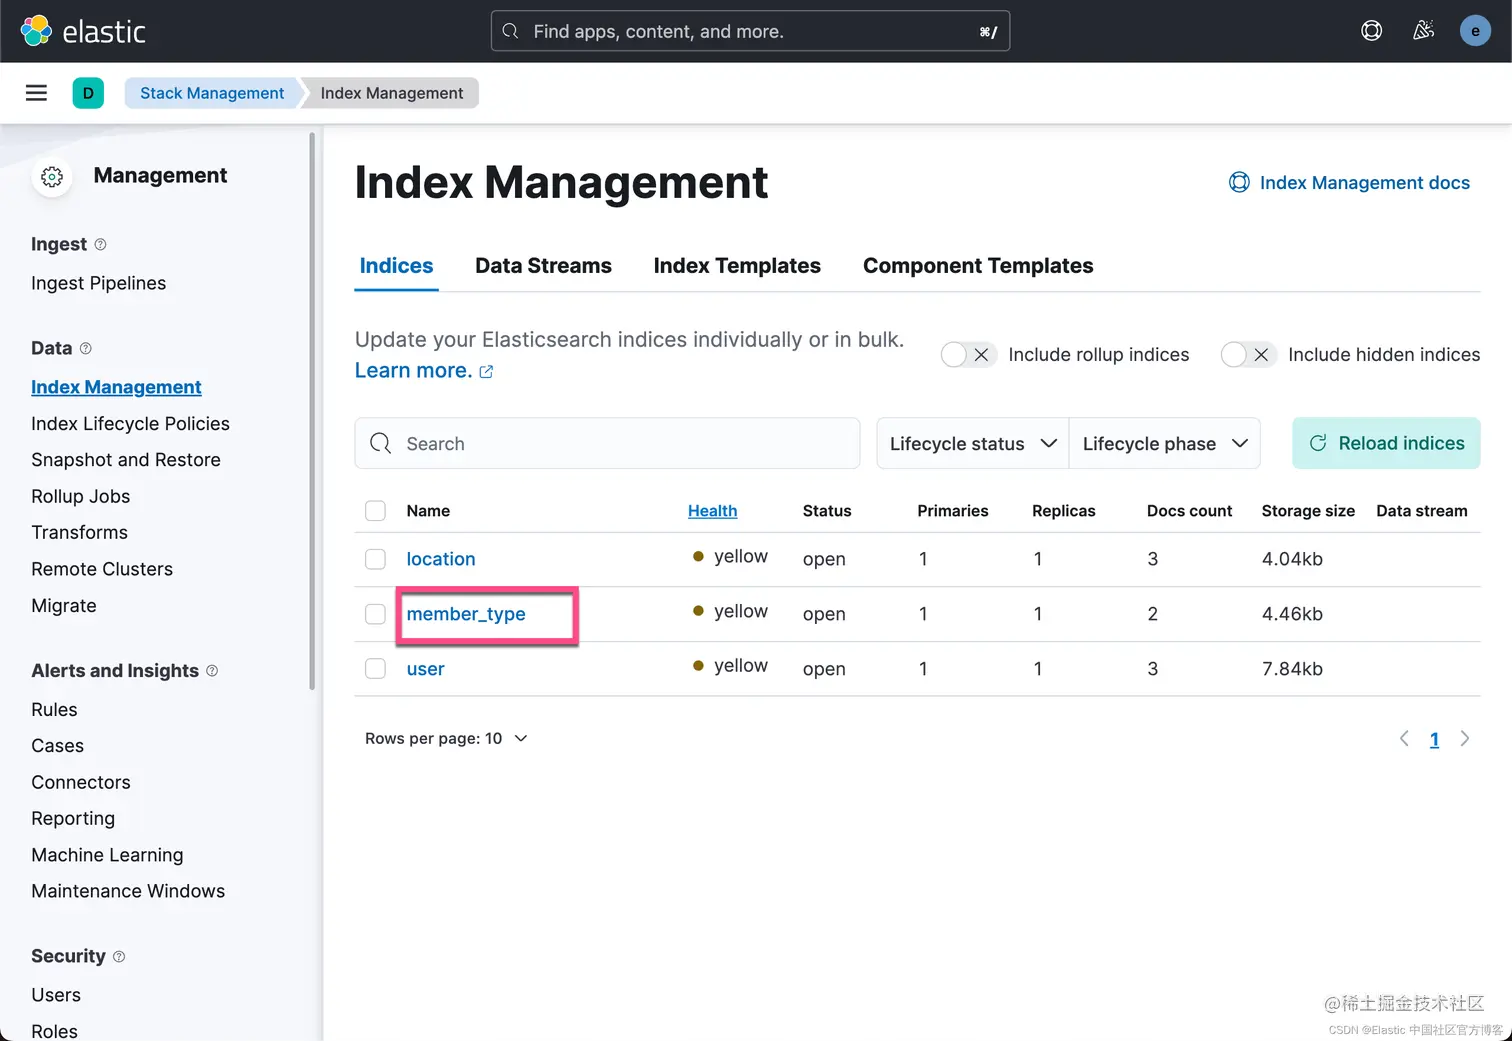This screenshot has height=1041, width=1512.
Task: Toggle the hamburger navigation menu
Action: pyautogui.click(x=36, y=93)
